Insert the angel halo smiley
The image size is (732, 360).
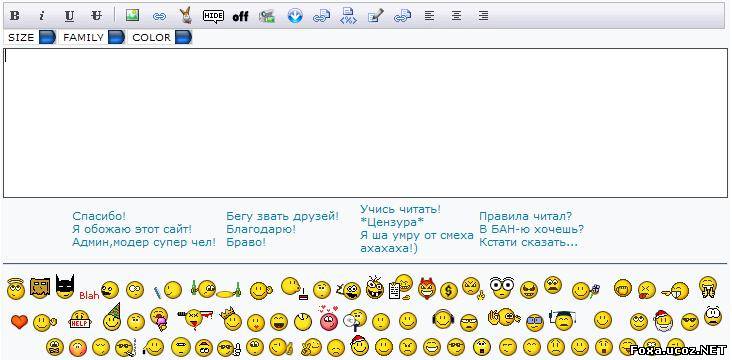coord(16,289)
